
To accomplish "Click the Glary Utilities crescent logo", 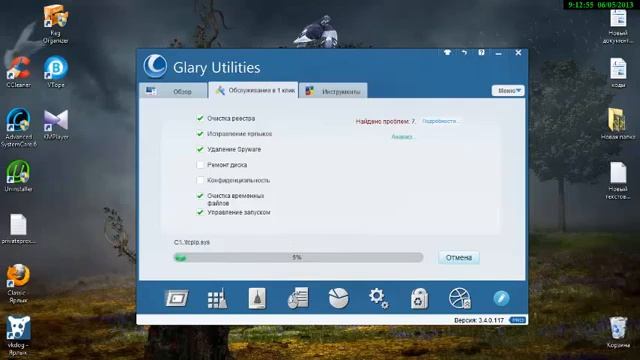I will coord(155,66).
